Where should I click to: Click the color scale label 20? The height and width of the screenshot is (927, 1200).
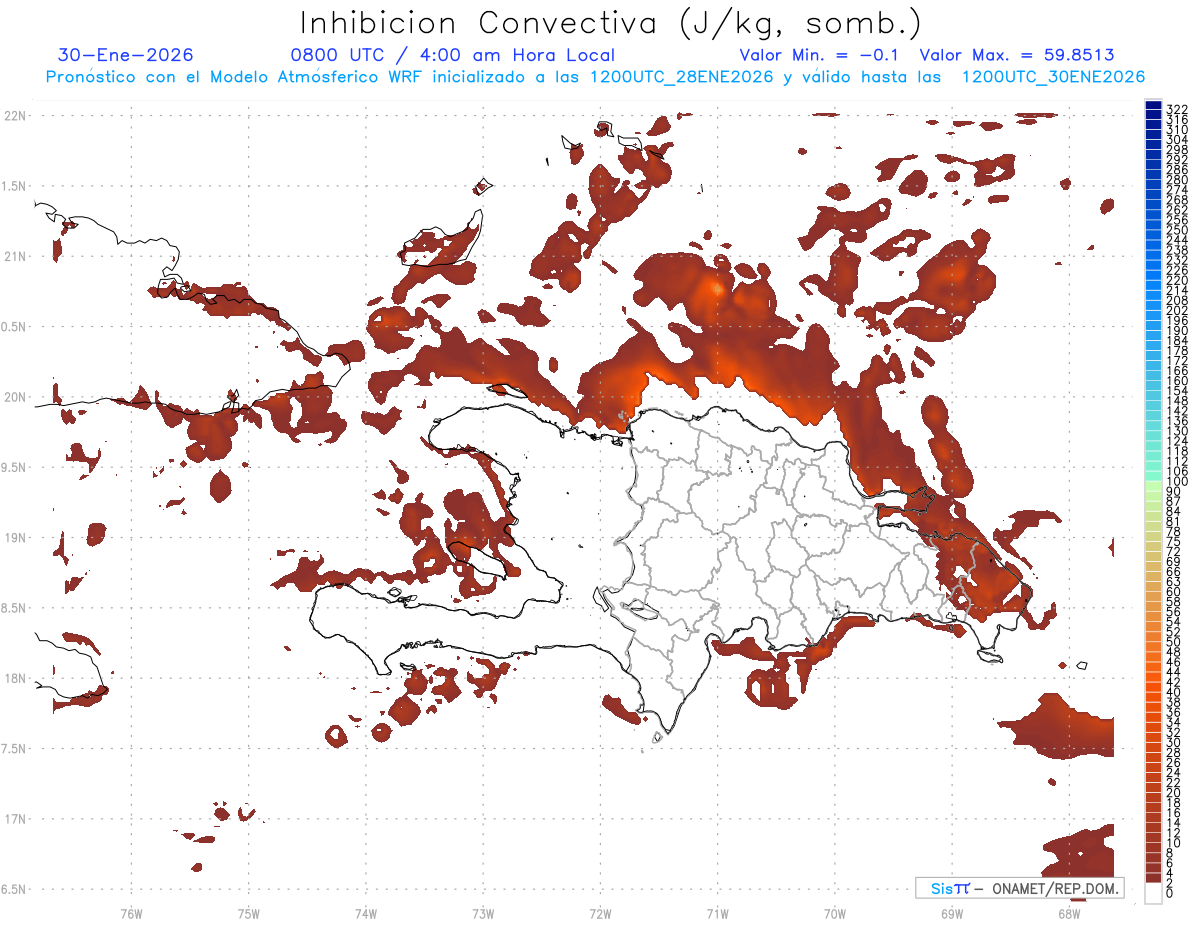click(x=1173, y=792)
